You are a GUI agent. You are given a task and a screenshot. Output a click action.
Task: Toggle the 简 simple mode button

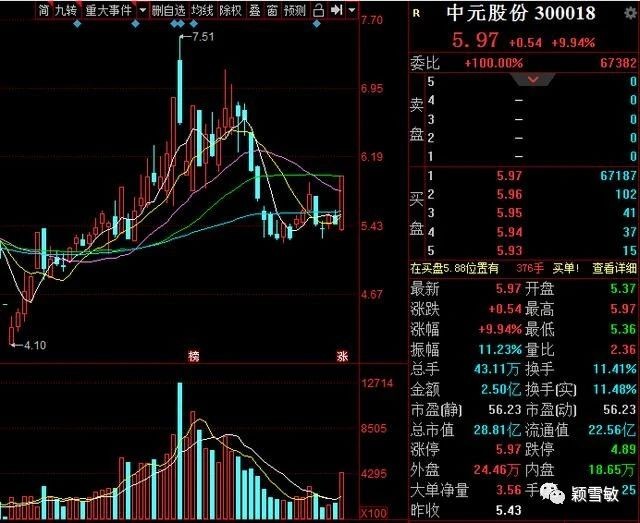42,10
